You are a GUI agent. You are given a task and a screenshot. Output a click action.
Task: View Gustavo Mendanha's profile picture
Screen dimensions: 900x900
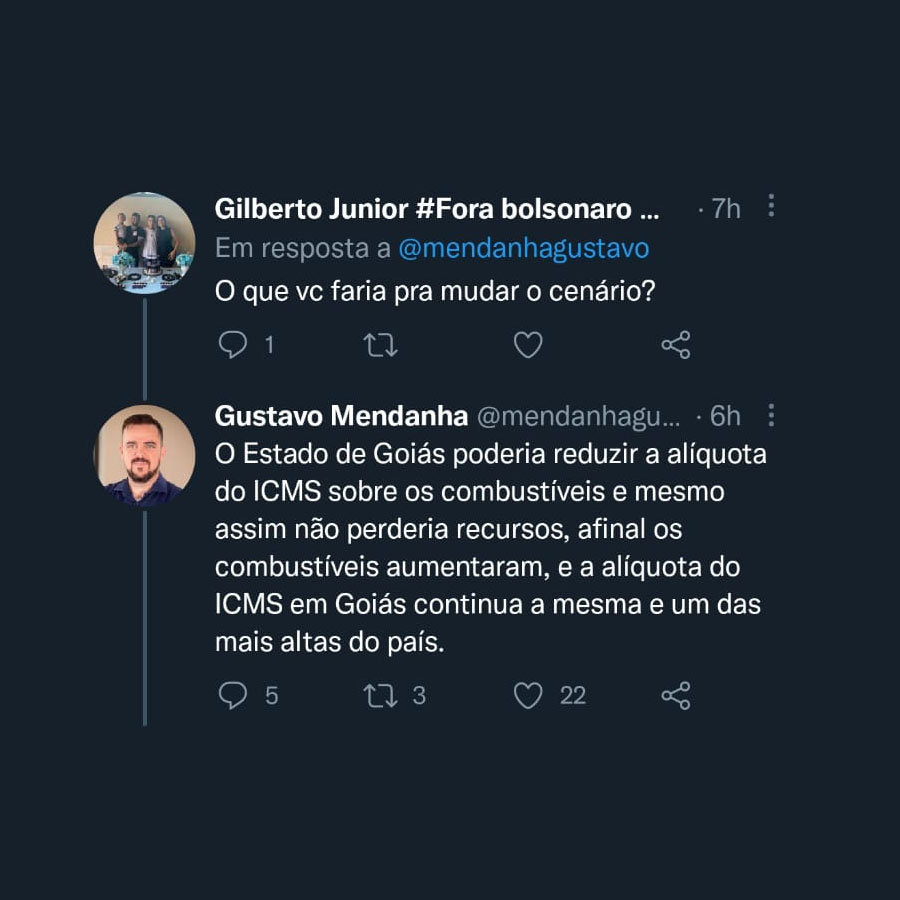click(145, 456)
